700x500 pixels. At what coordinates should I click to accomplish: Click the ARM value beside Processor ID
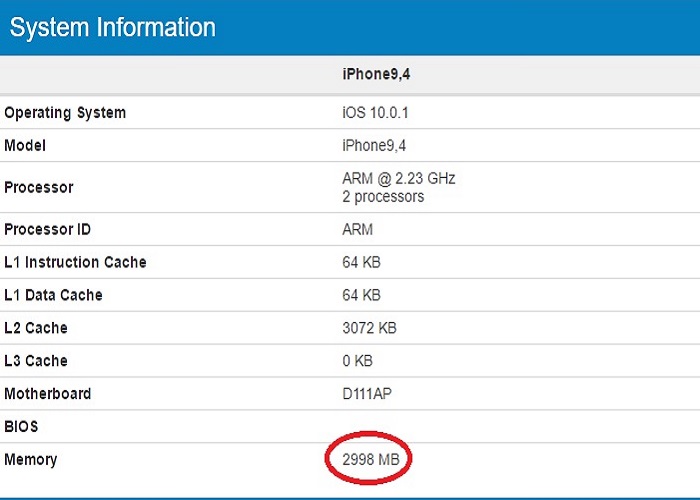tap(357, 230)
